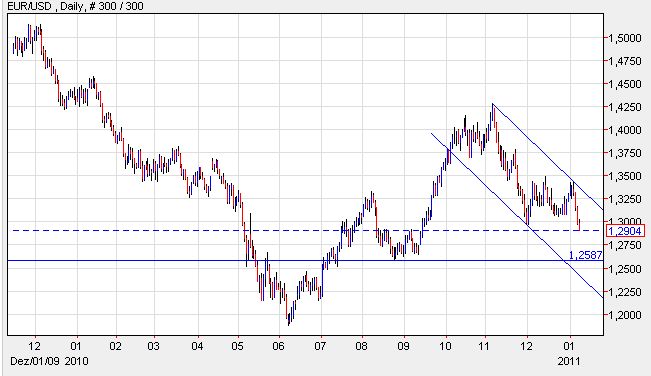Click the 1,3750 price axis label
The height and width of the screenshot is (376, 651).
625,153
